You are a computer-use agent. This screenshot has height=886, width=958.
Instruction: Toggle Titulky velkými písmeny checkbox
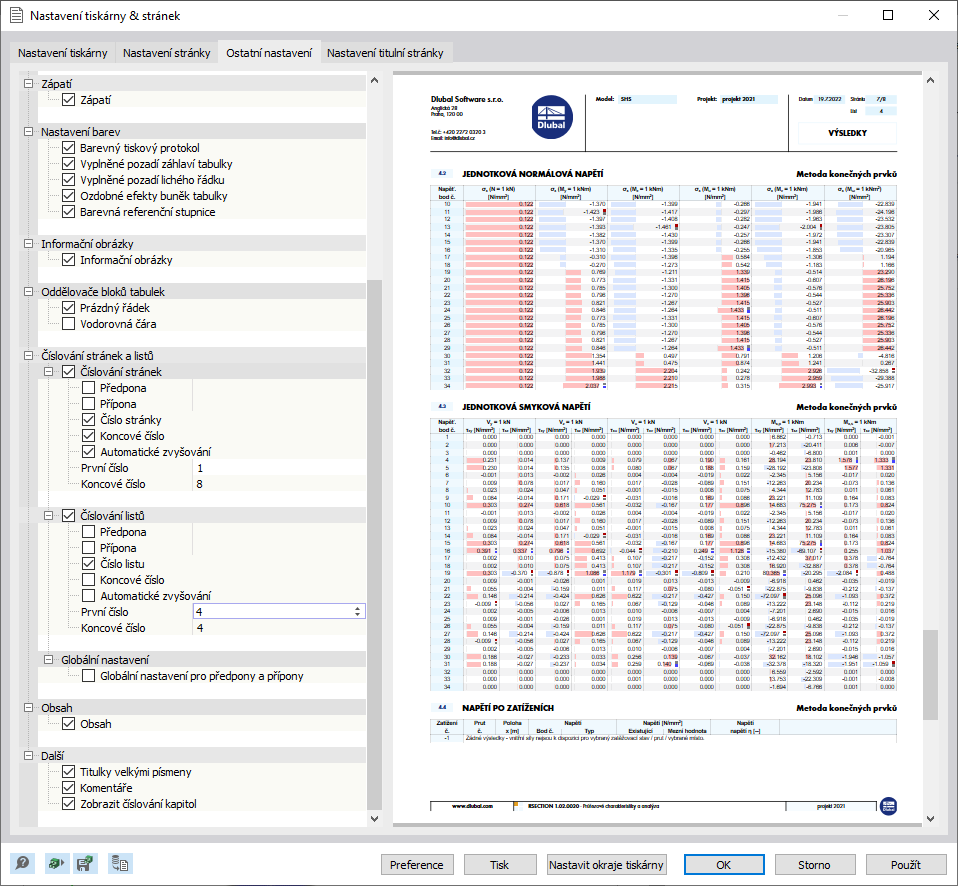(x=68, y=772)
